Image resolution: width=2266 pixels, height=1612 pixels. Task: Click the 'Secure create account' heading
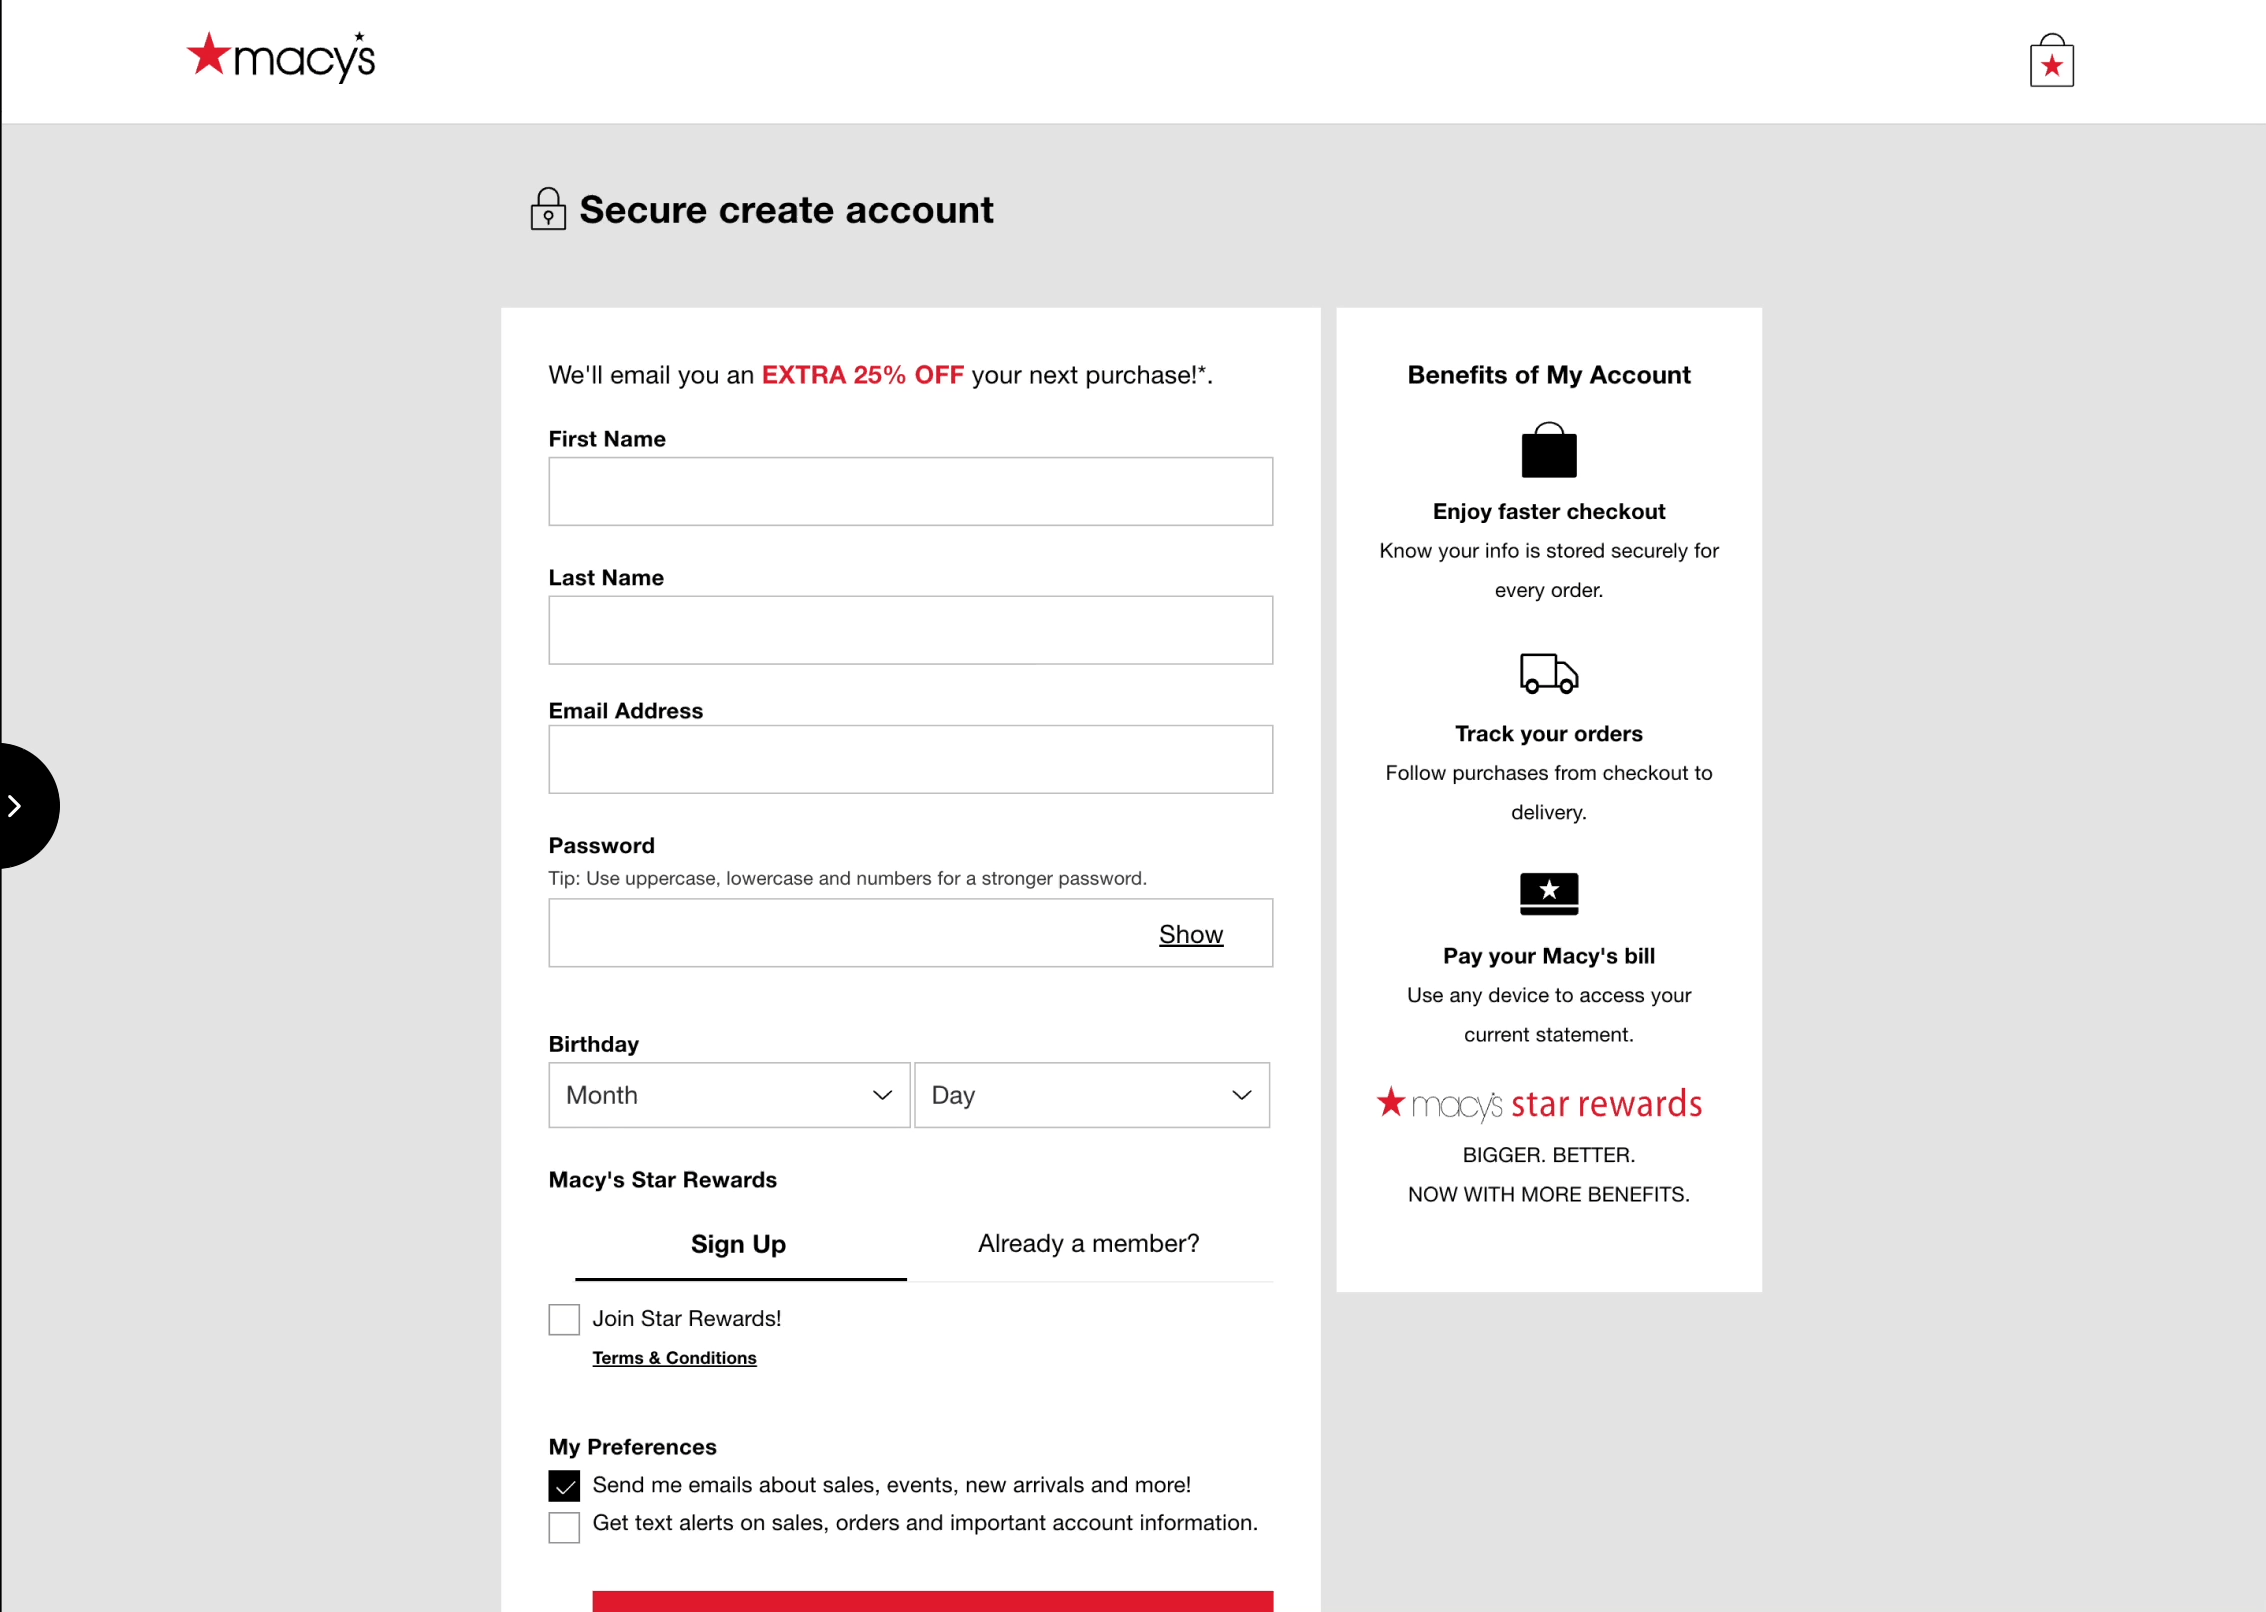click(786, 210)
